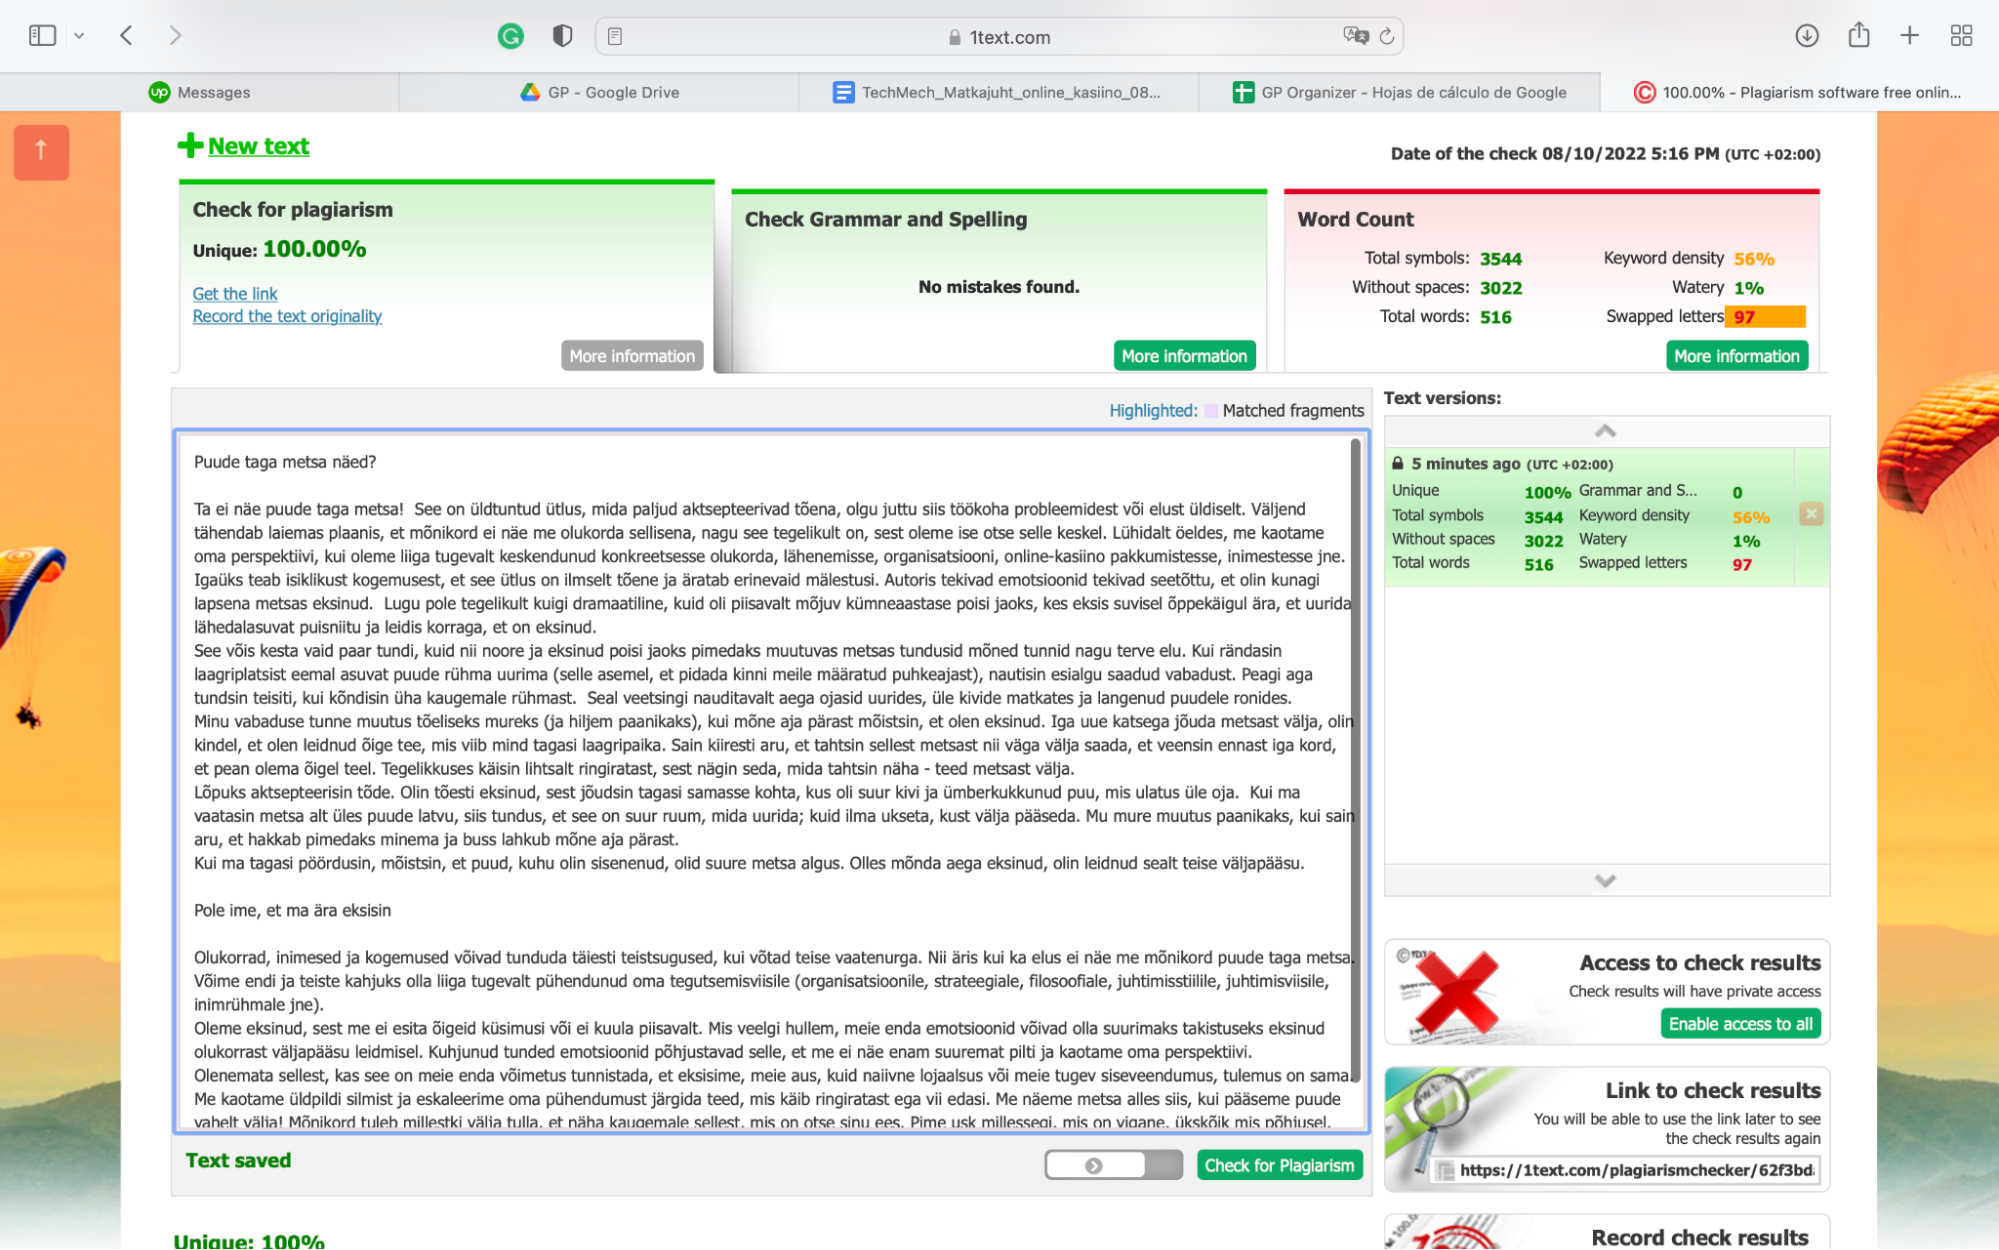
Task: Click More information under Grammar and Spelling
Action: click(x=1184, y=356)
